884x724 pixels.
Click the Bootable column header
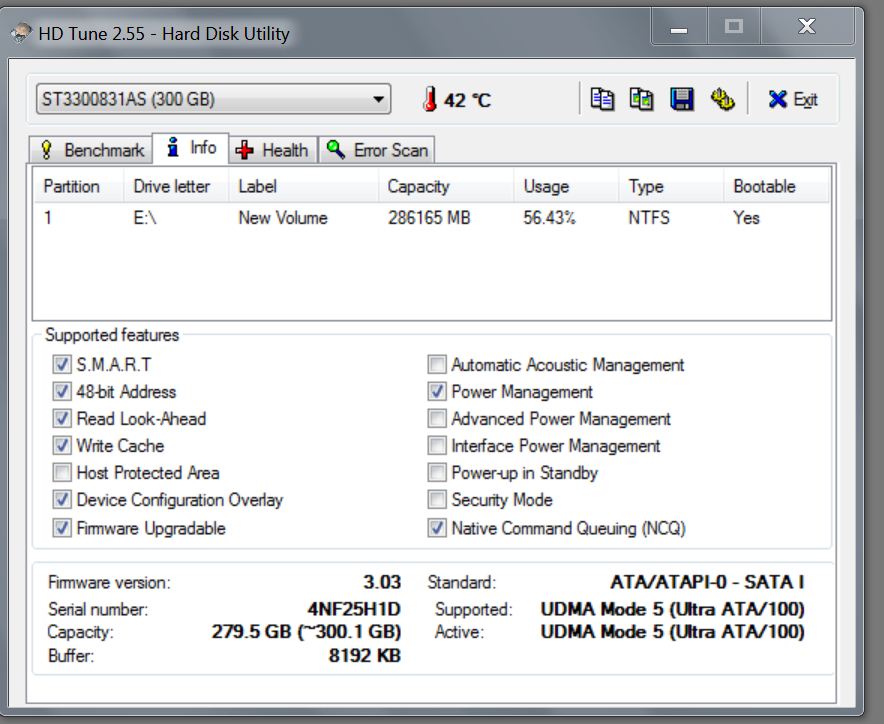click(776, 186)
